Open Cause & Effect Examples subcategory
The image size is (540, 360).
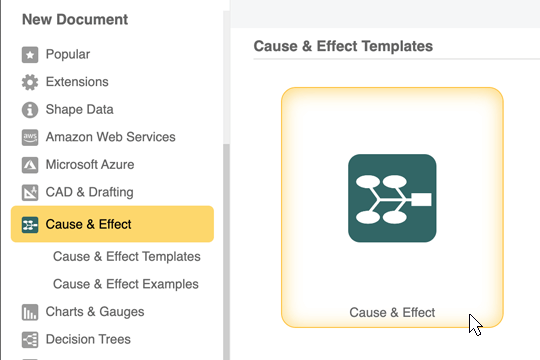(126, 284)
